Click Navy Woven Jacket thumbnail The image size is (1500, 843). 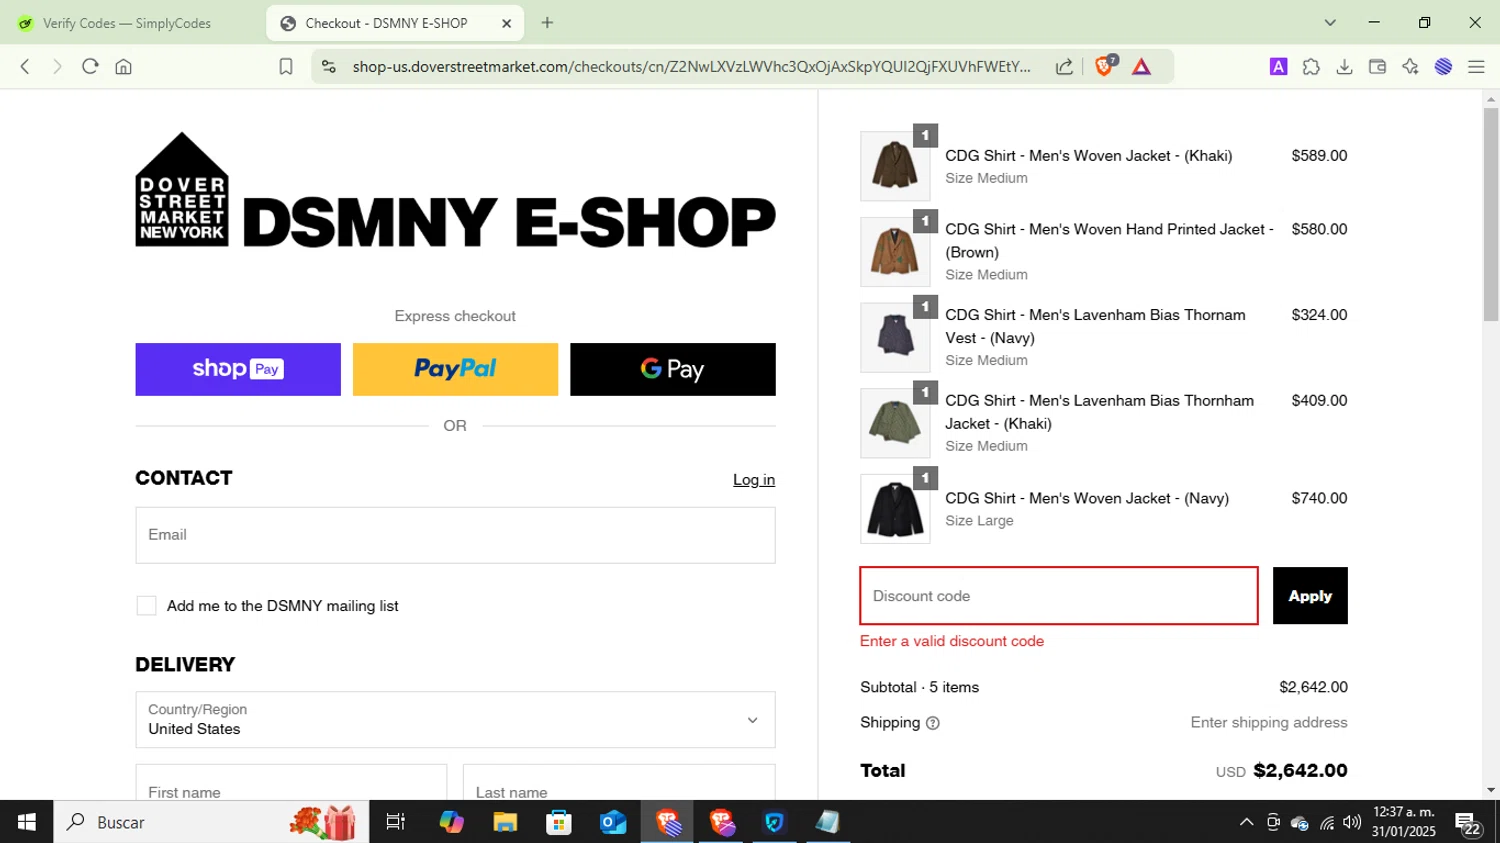tap(895, 509)
